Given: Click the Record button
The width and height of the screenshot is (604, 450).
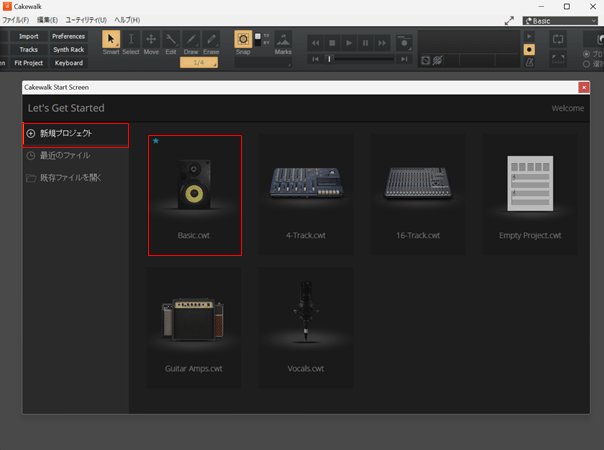Looking at the screenshot, I should click(404, 43).
